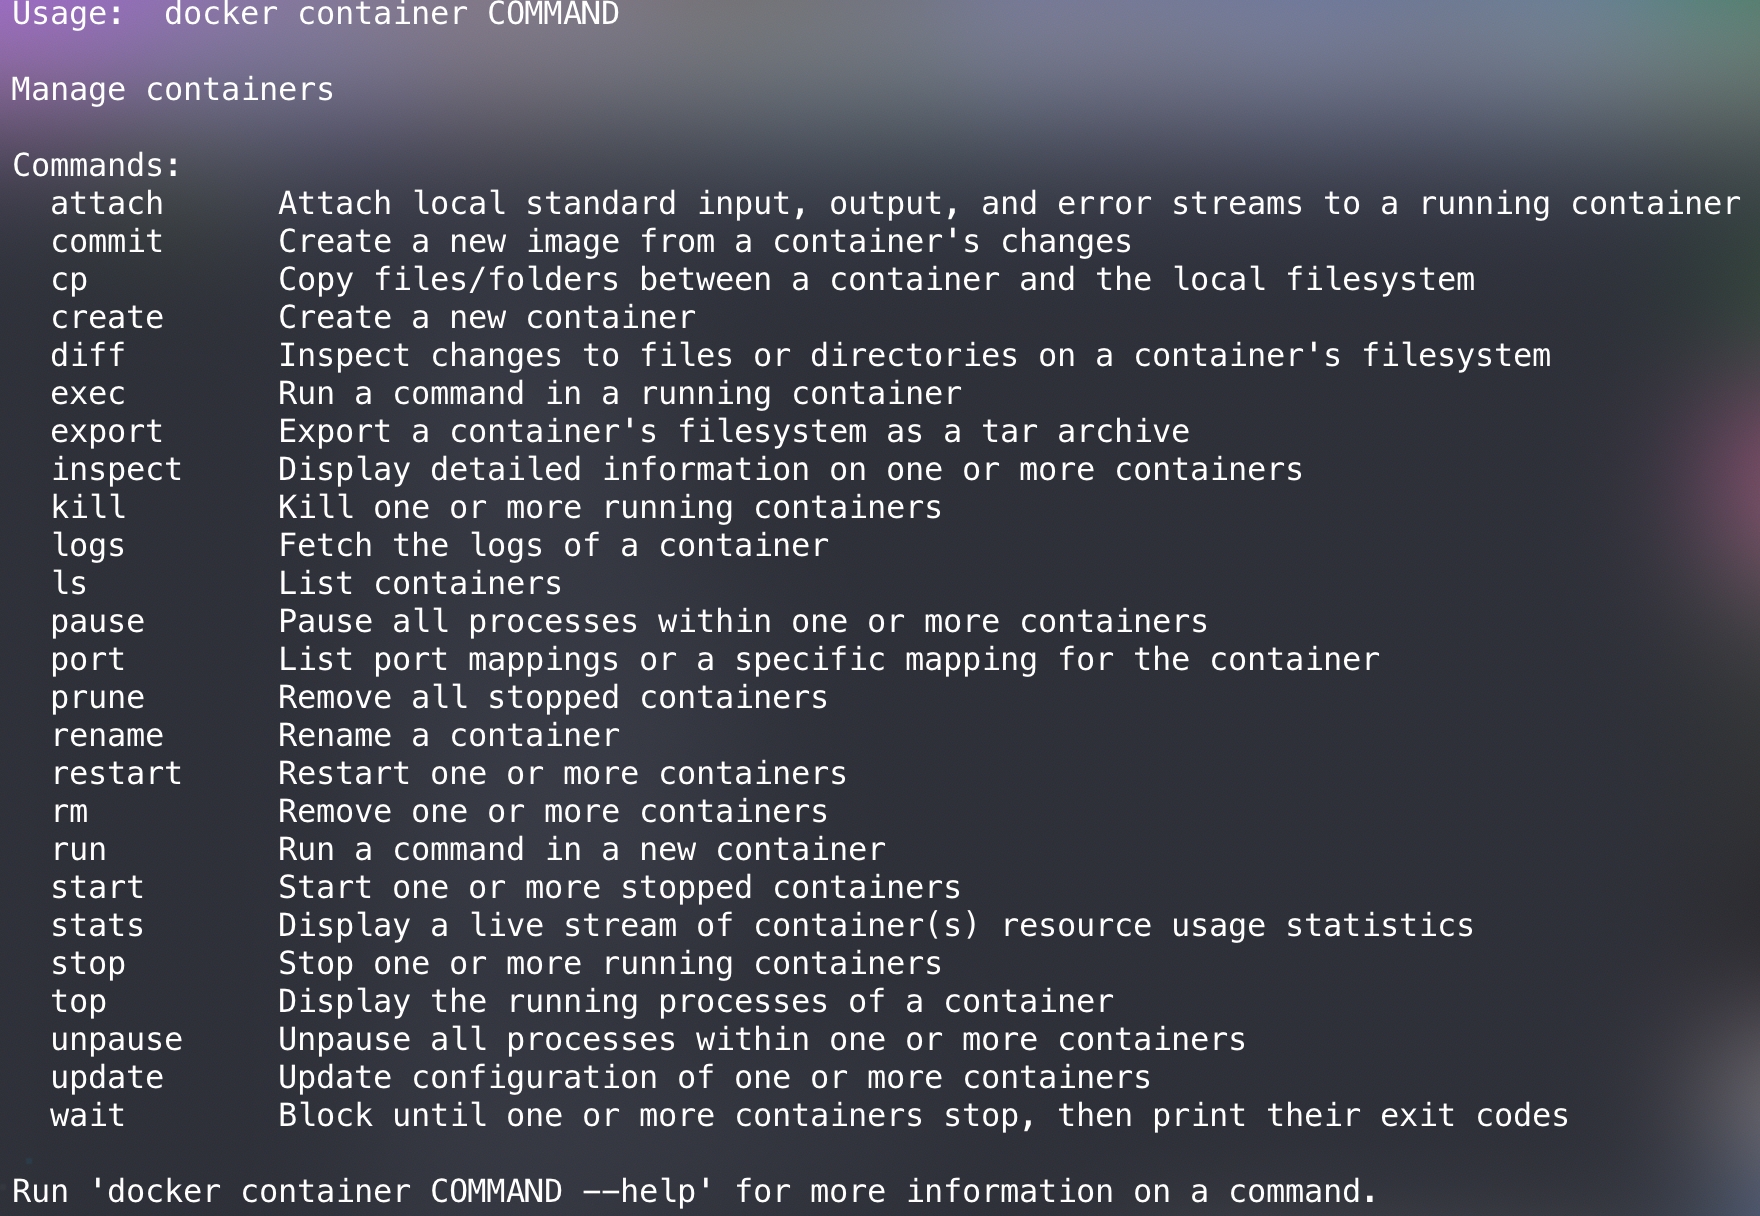Click the 'kill' command name
This screenshot has width=1760, height=1216.
point(88,508)
